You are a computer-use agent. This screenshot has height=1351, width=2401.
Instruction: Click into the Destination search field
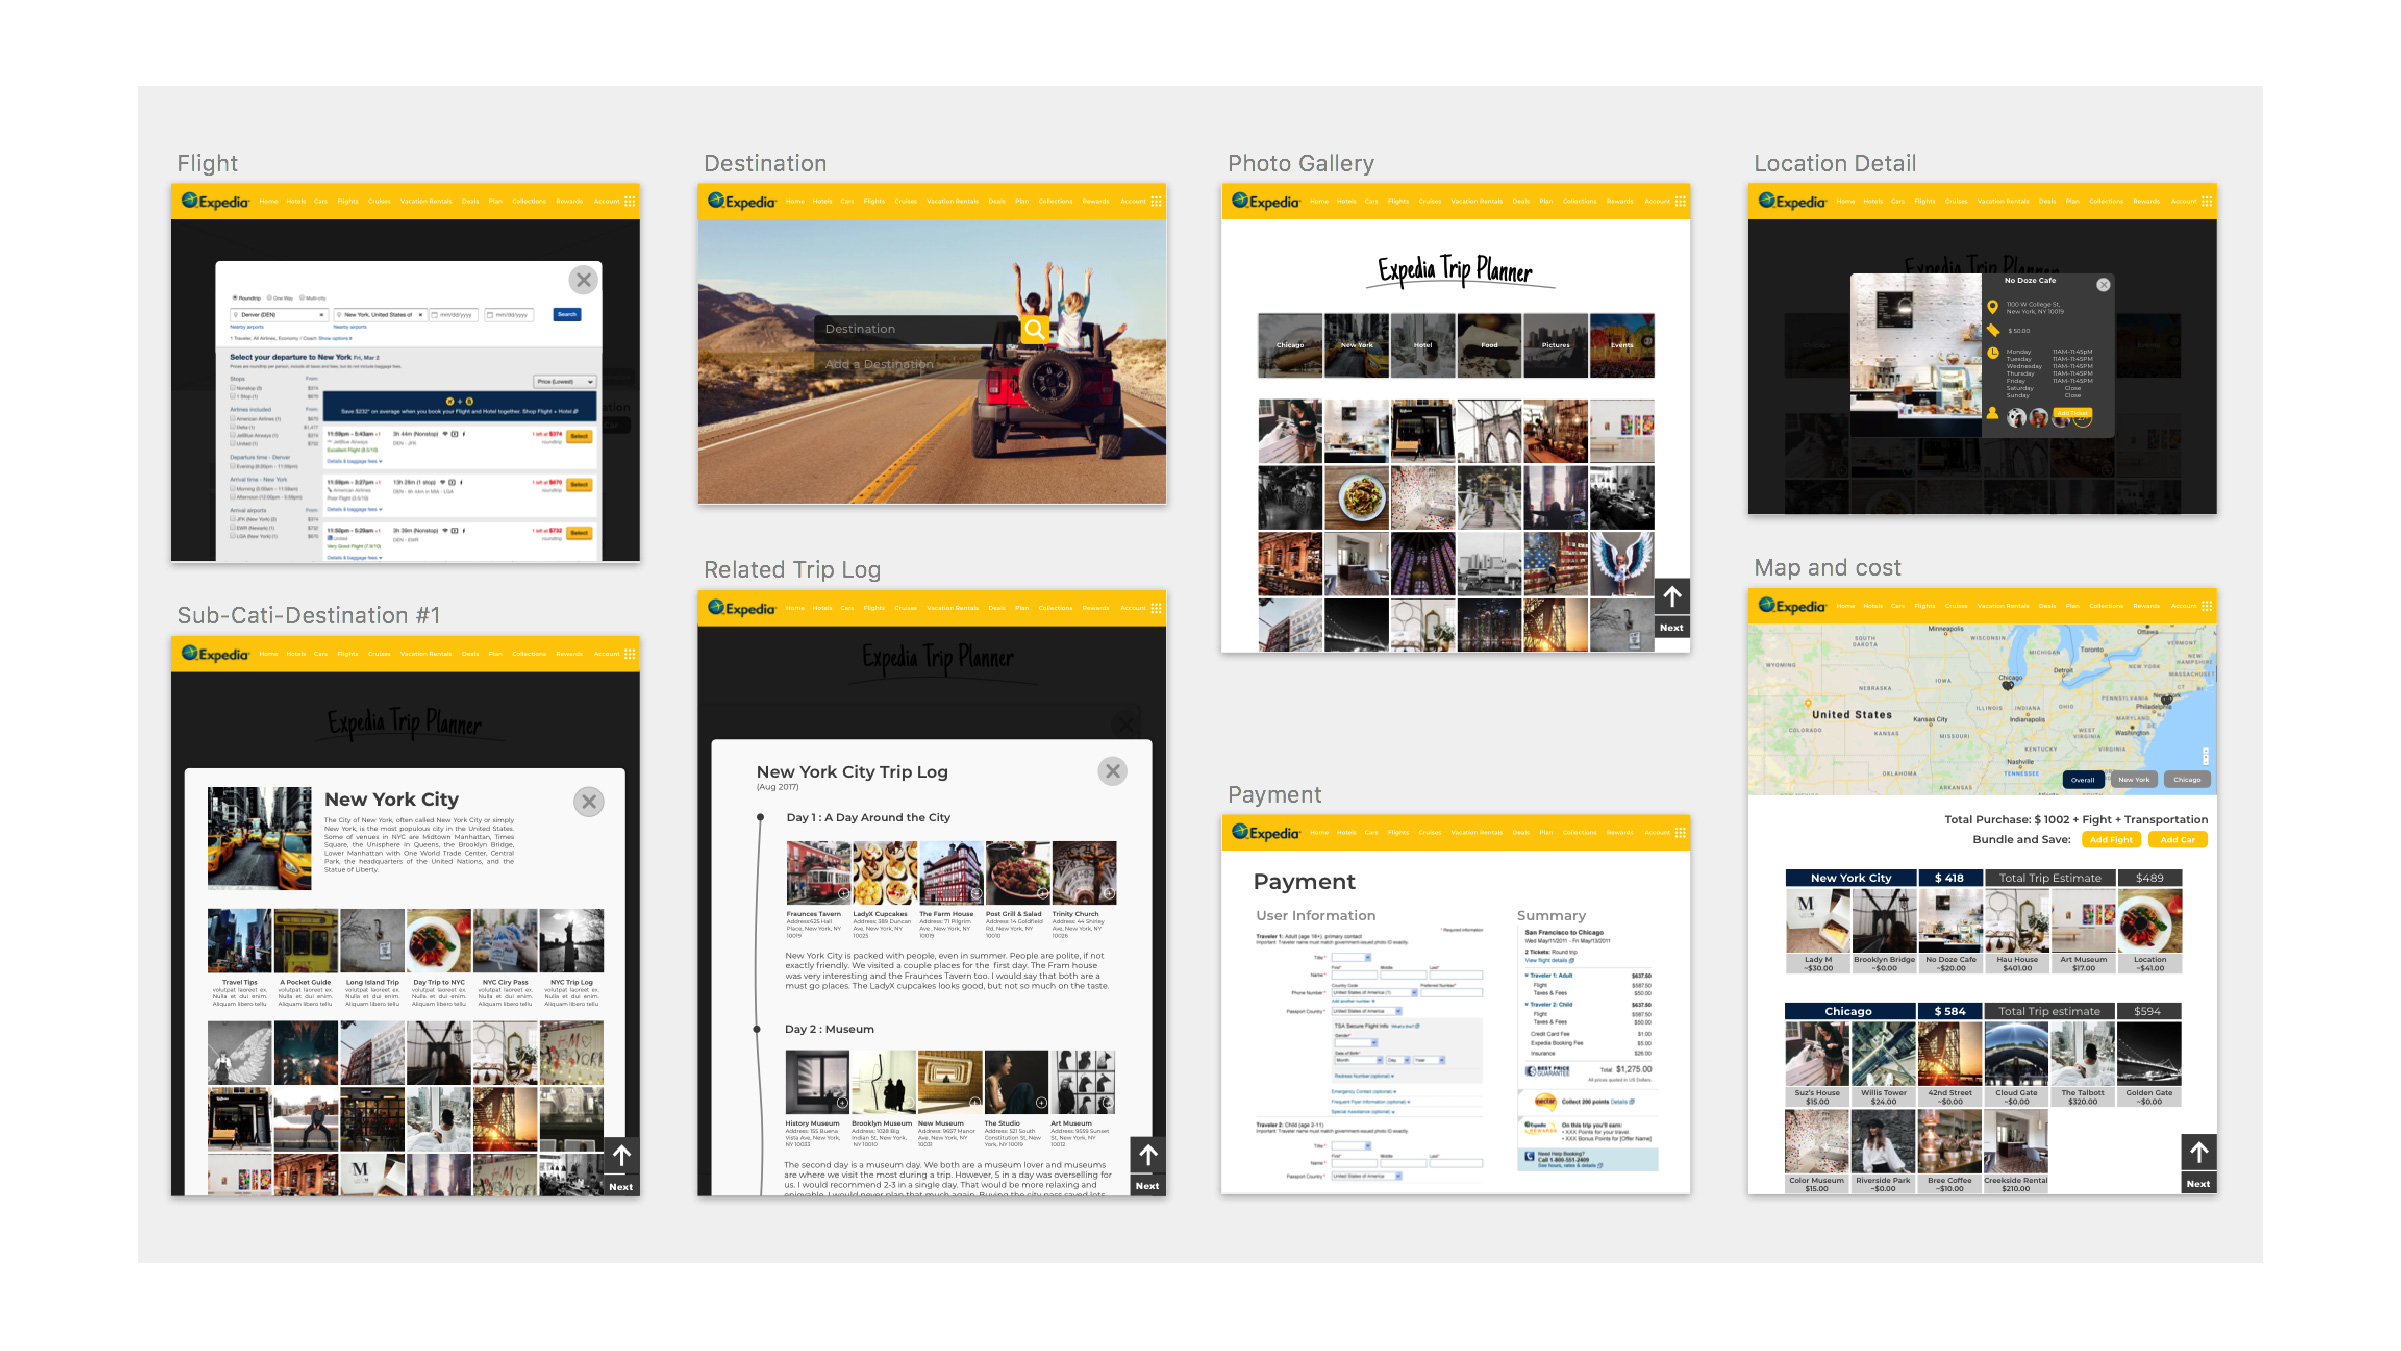point(917,329)
